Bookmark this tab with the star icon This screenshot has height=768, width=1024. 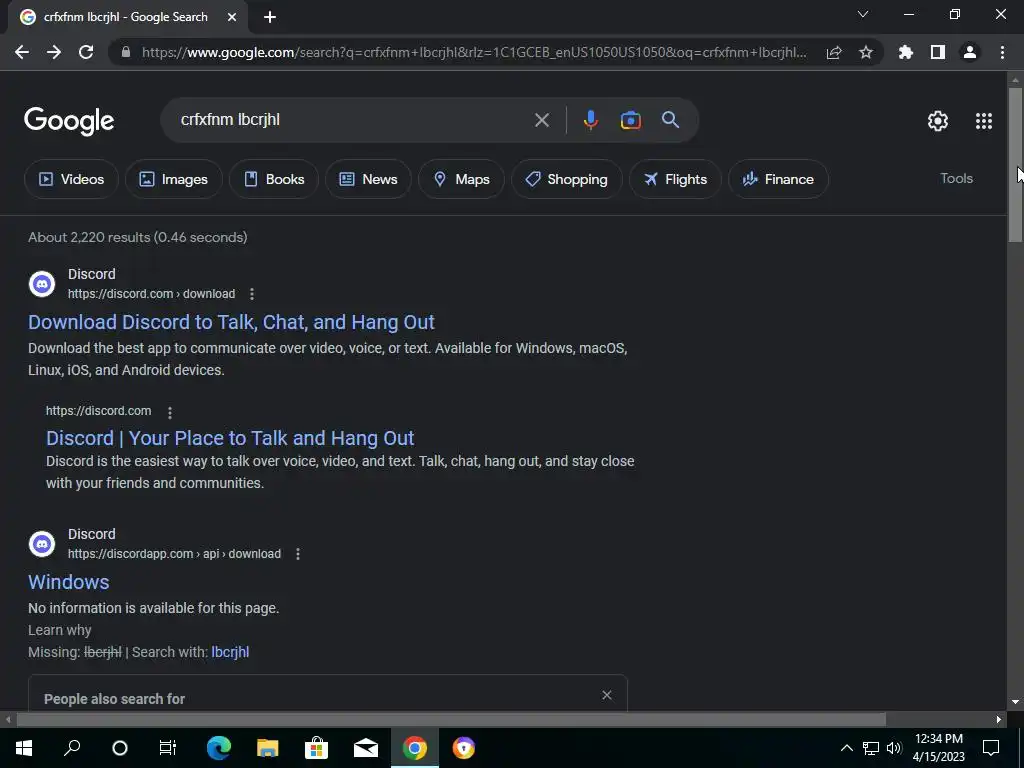[866, 52]
